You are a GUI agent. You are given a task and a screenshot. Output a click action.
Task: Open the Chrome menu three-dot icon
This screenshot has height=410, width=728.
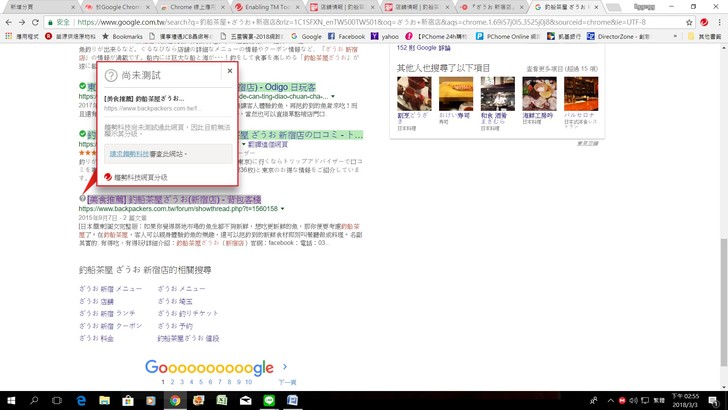click(x=718, y=21)
